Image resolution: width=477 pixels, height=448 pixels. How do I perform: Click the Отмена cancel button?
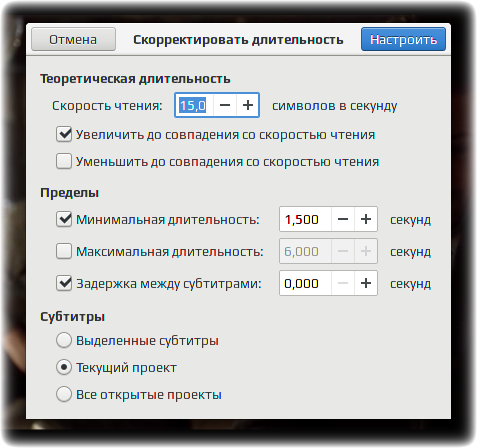73,39
